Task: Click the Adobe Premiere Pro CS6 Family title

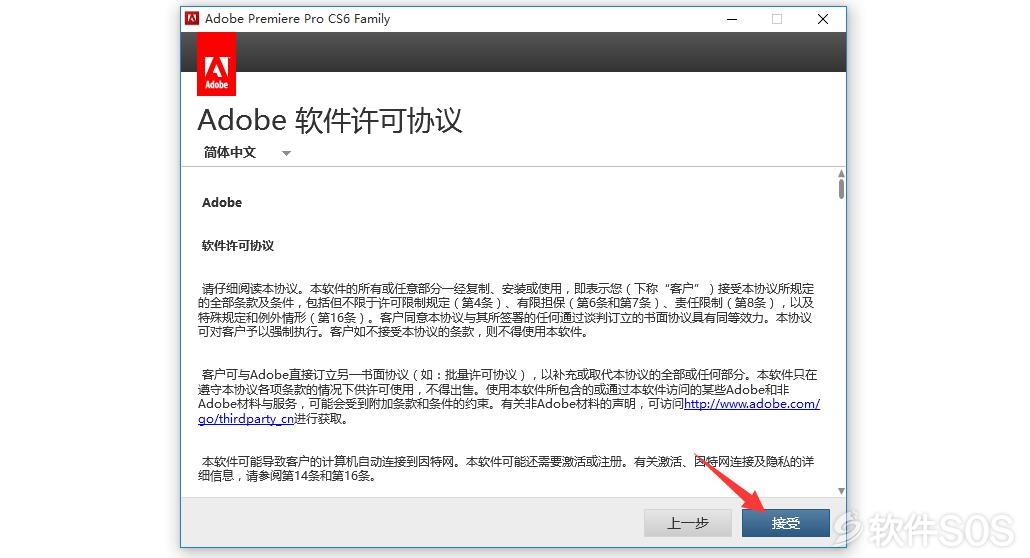Action: point(298,18)
